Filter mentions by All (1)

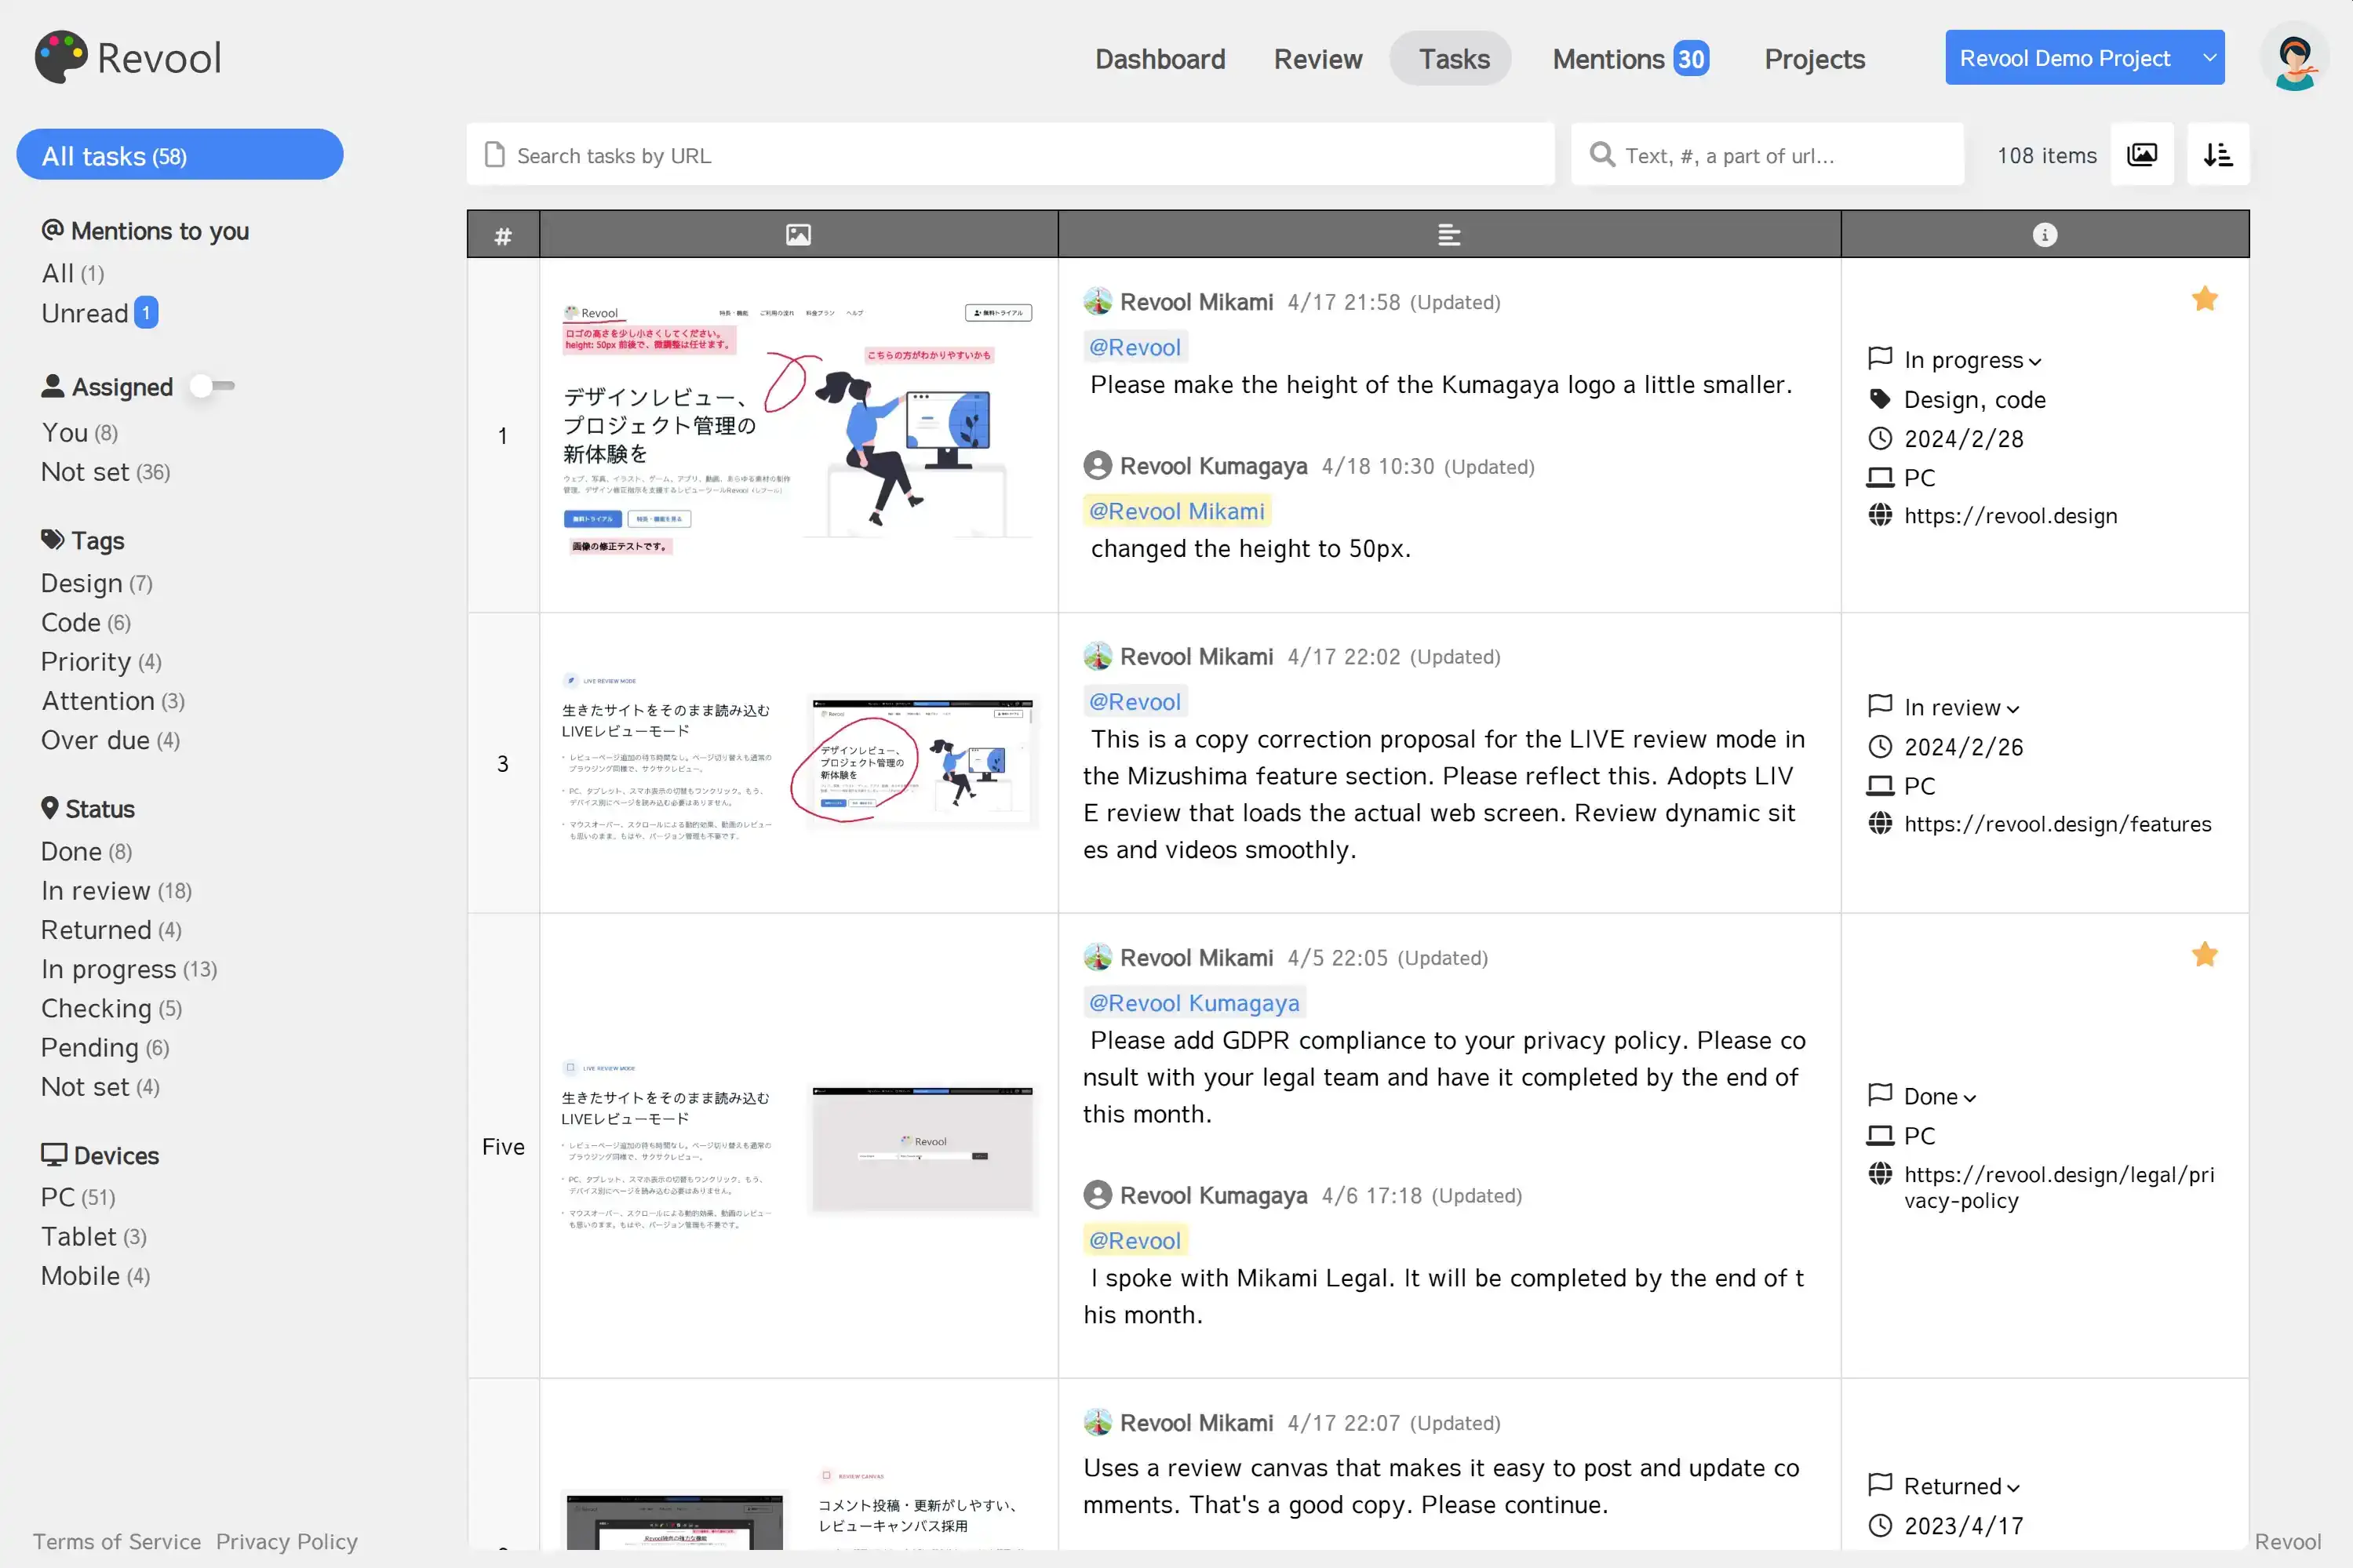(72, 273)
